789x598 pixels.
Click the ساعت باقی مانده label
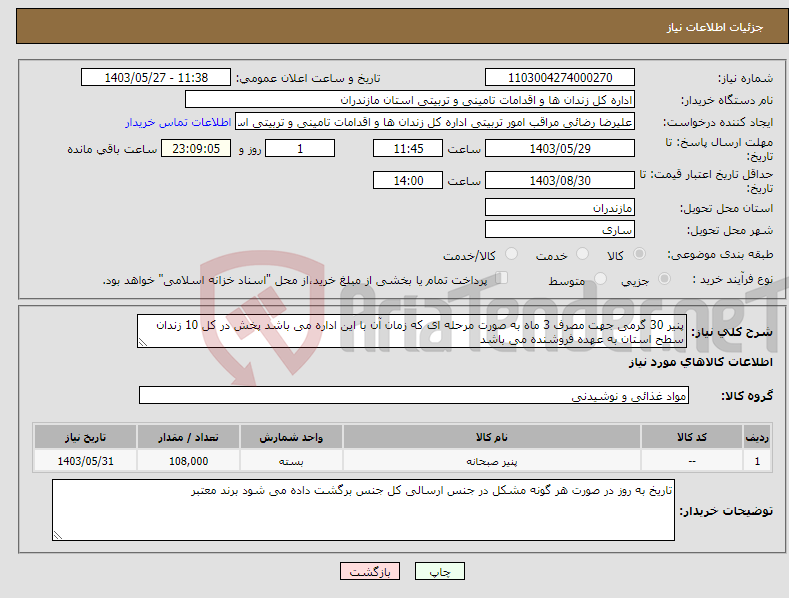(x=112, y=150)
